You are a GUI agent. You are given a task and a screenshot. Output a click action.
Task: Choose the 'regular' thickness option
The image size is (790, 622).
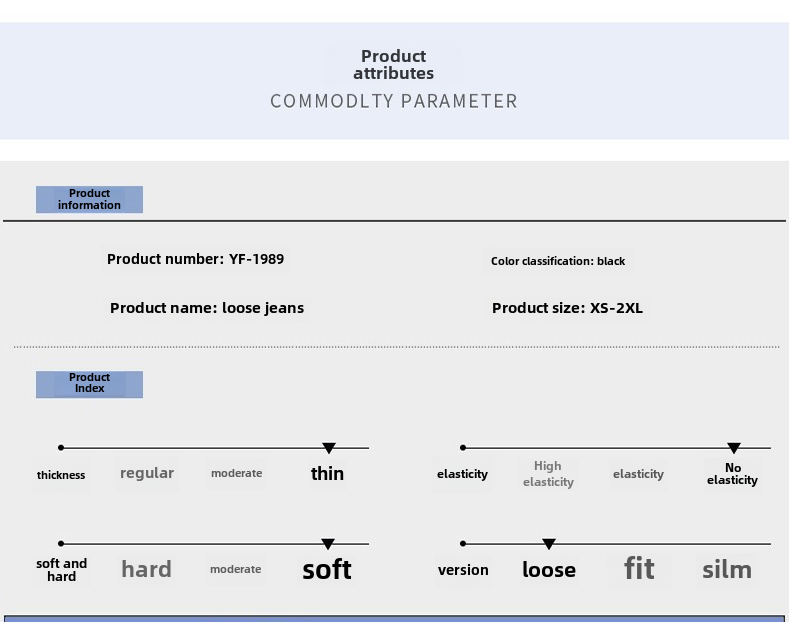tap(147, 473)
